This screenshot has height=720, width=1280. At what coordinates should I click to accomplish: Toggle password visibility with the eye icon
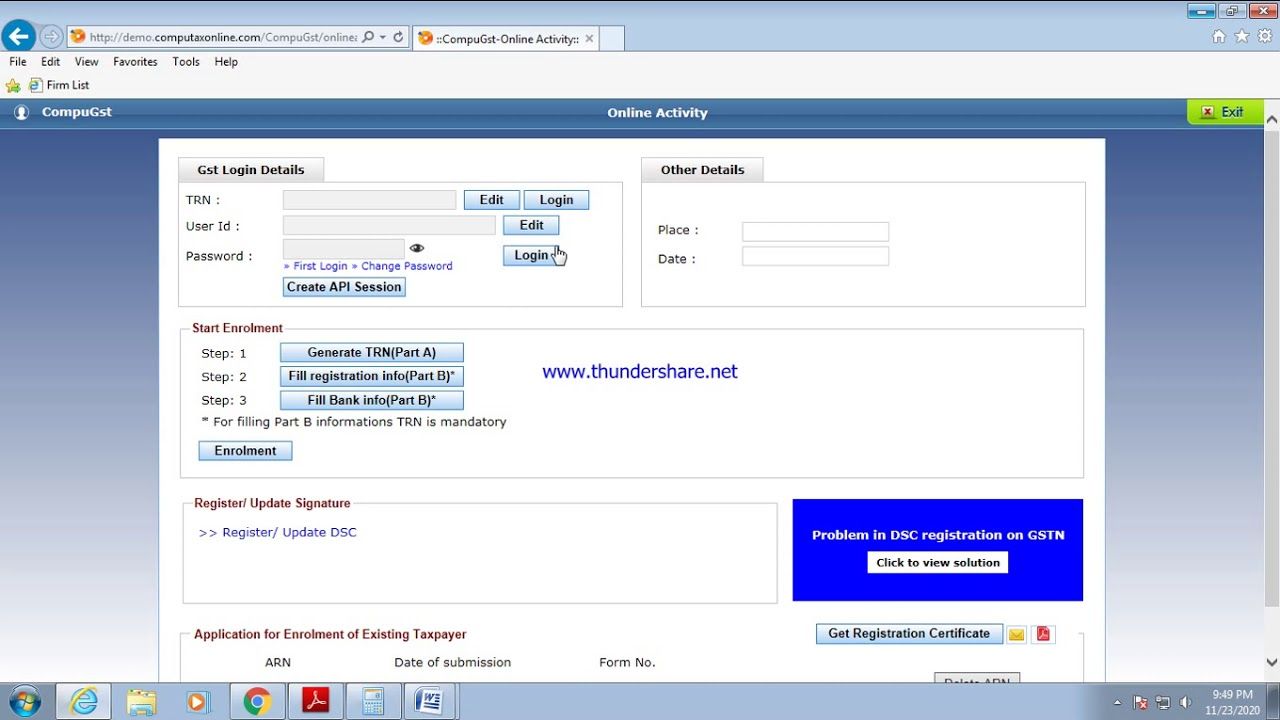417,247
